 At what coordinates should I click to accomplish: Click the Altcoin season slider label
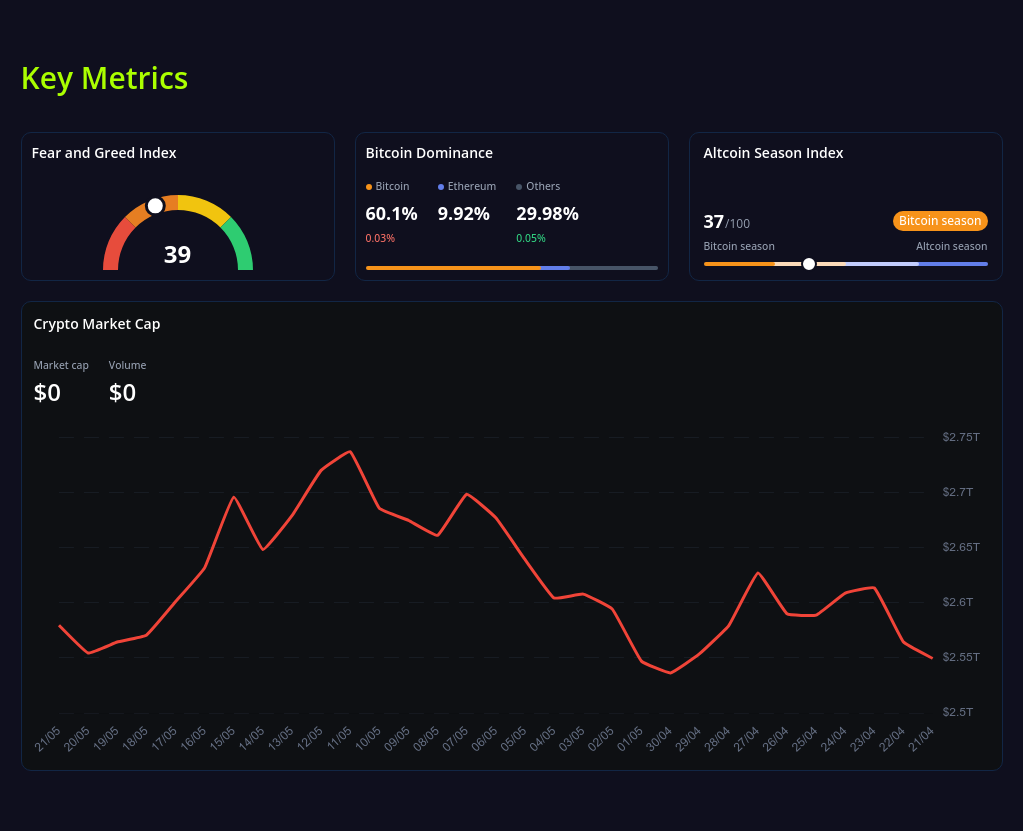point(951,247)
